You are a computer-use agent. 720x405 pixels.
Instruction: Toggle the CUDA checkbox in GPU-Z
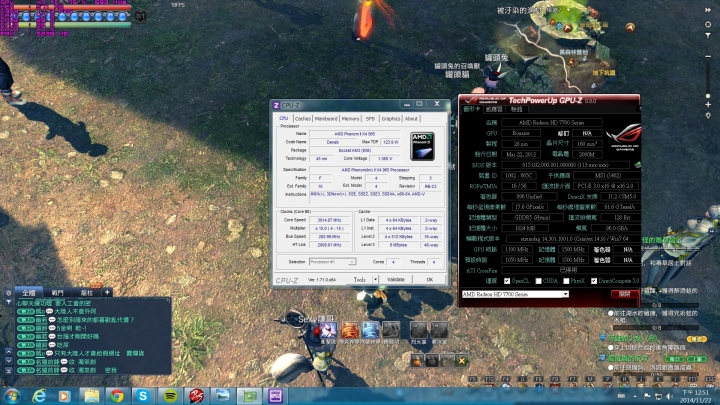coord(538,281)
